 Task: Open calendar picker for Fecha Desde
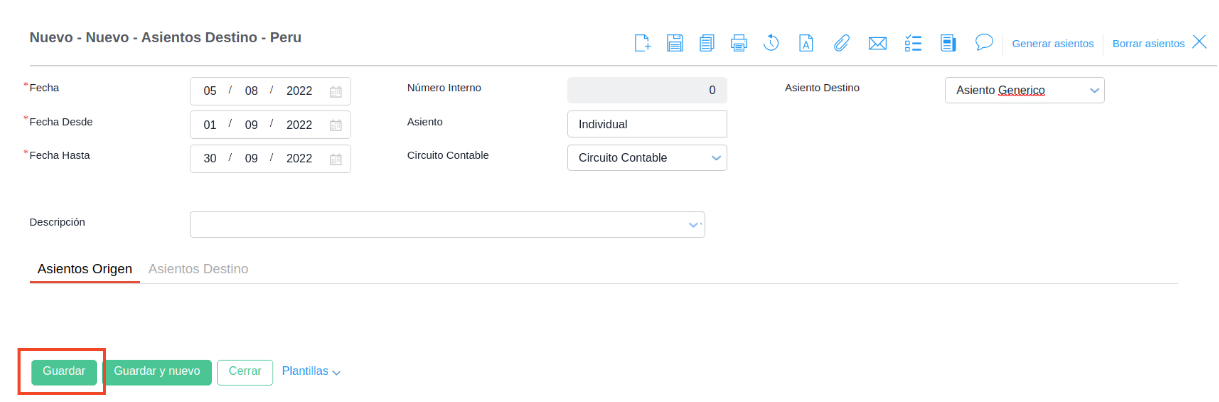point(336,125)
